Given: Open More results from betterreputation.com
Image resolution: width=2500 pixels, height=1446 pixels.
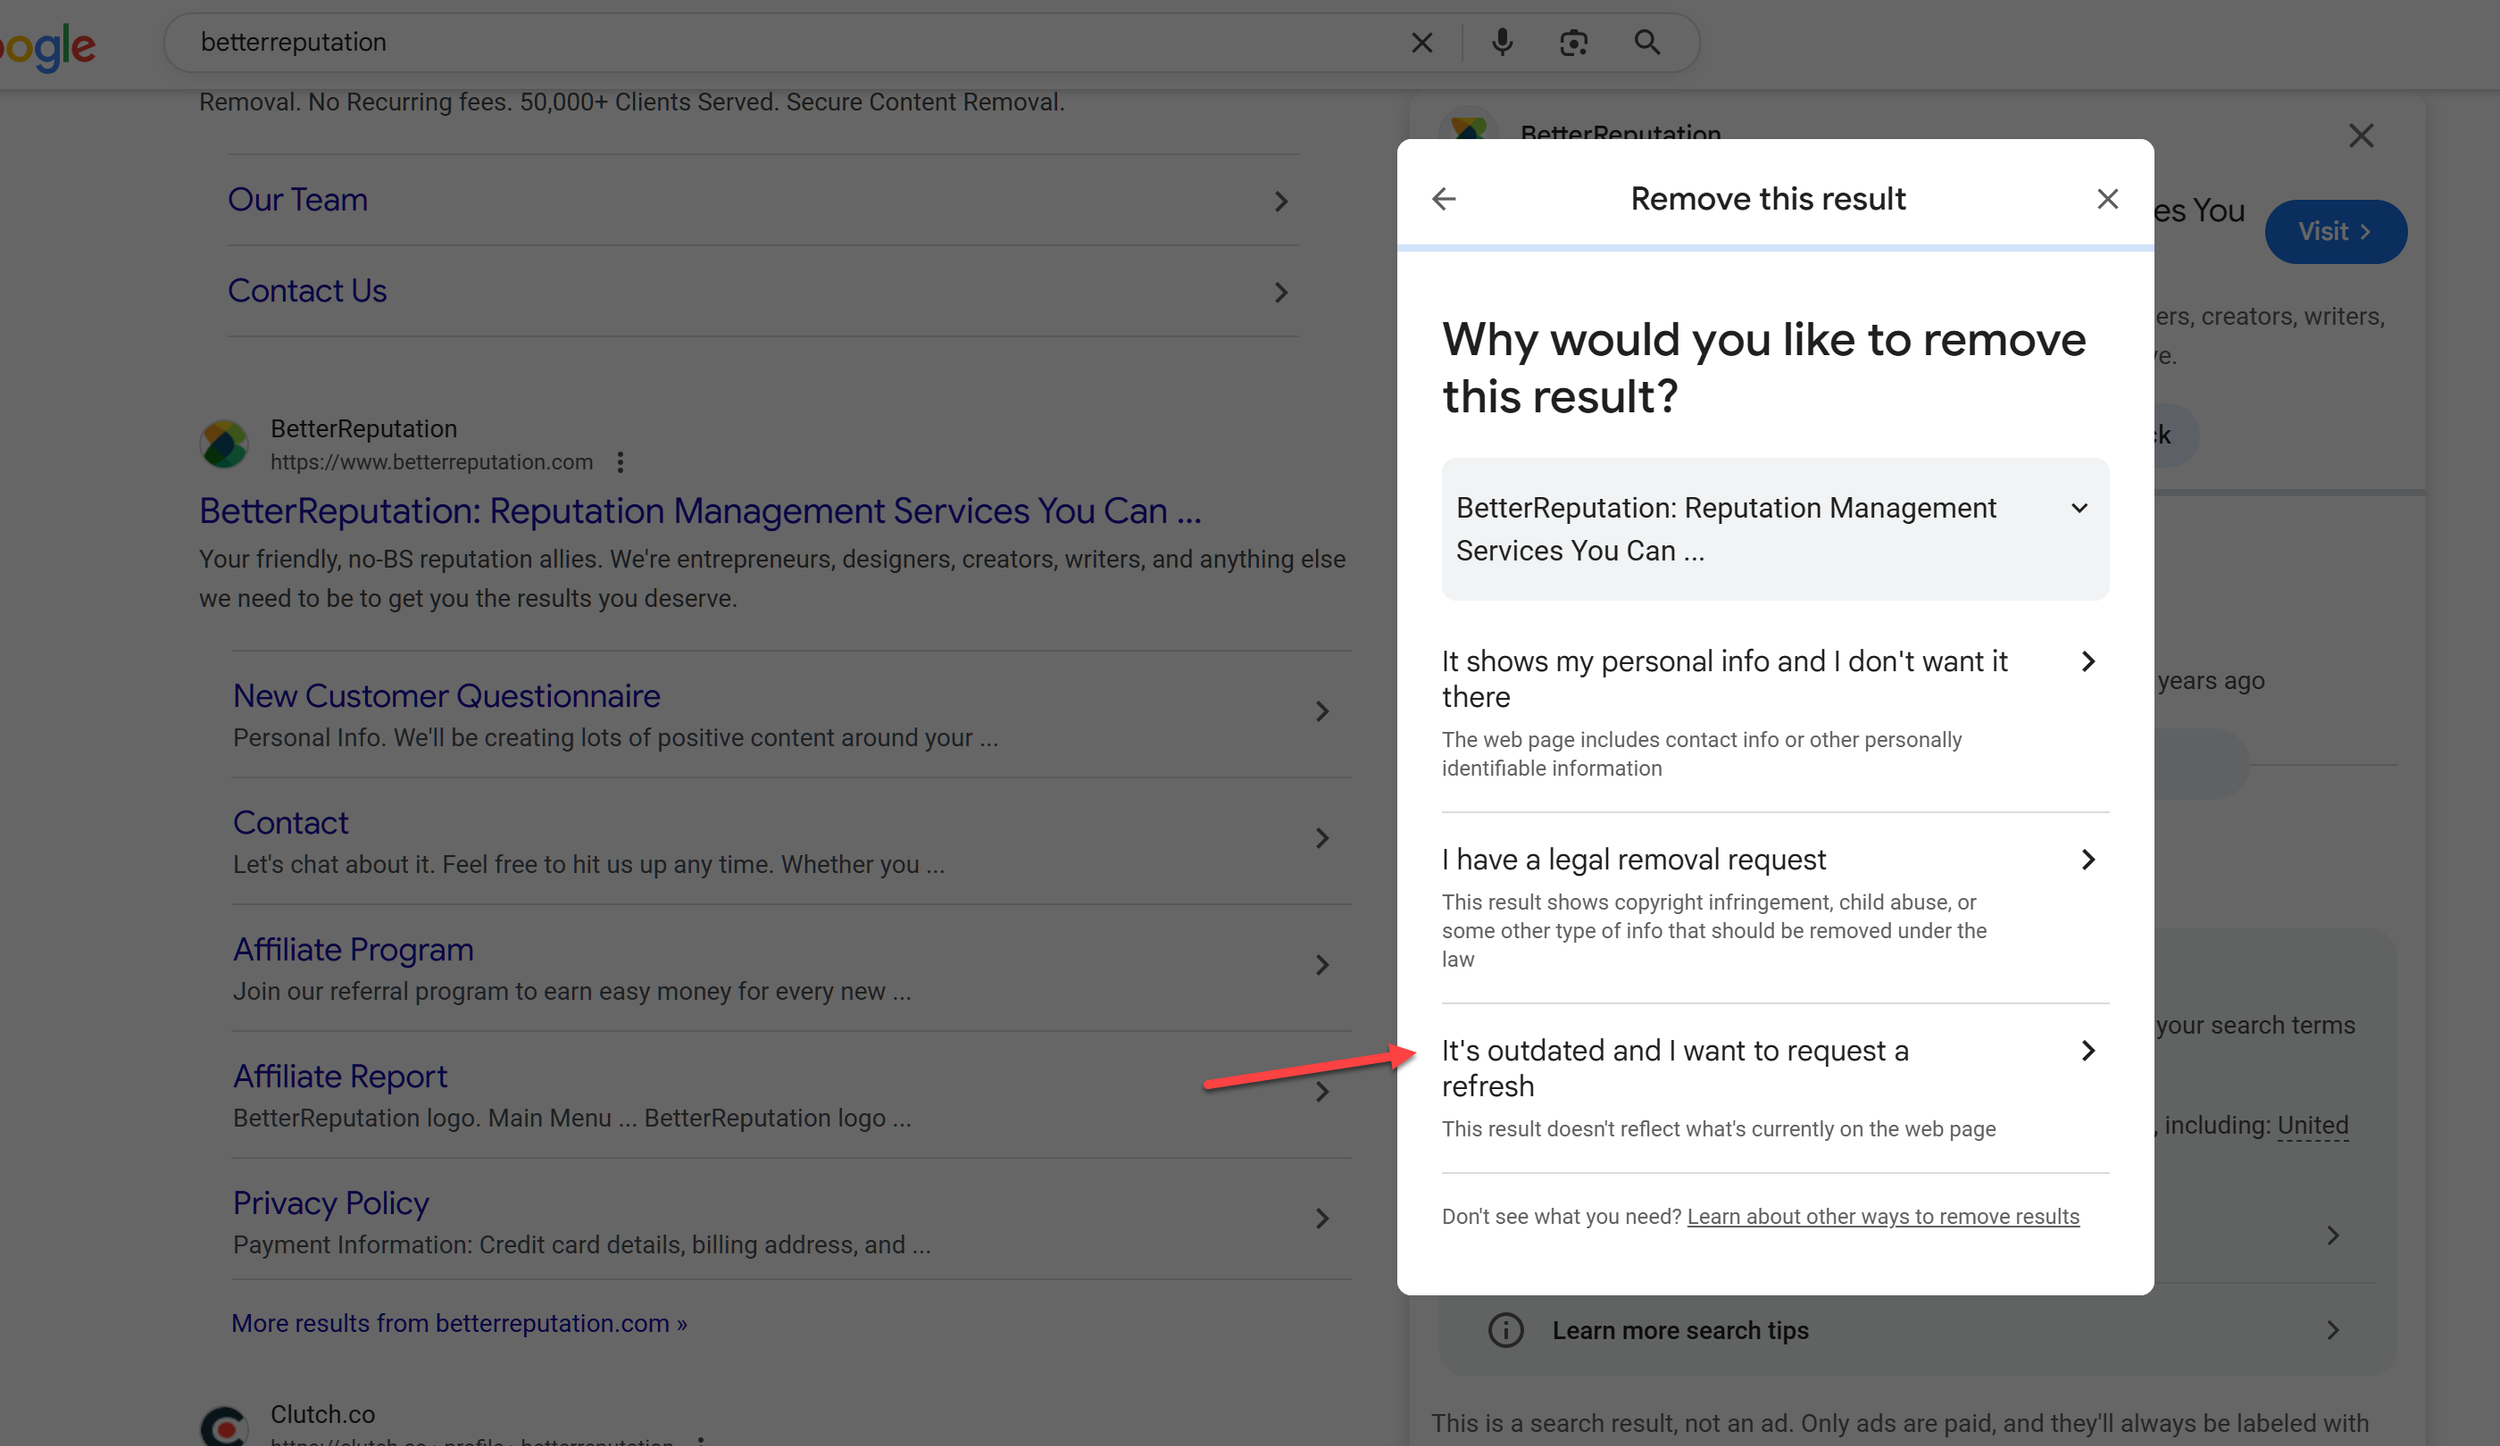Looking at the screenshot, I should click(x=459, y=1323).
